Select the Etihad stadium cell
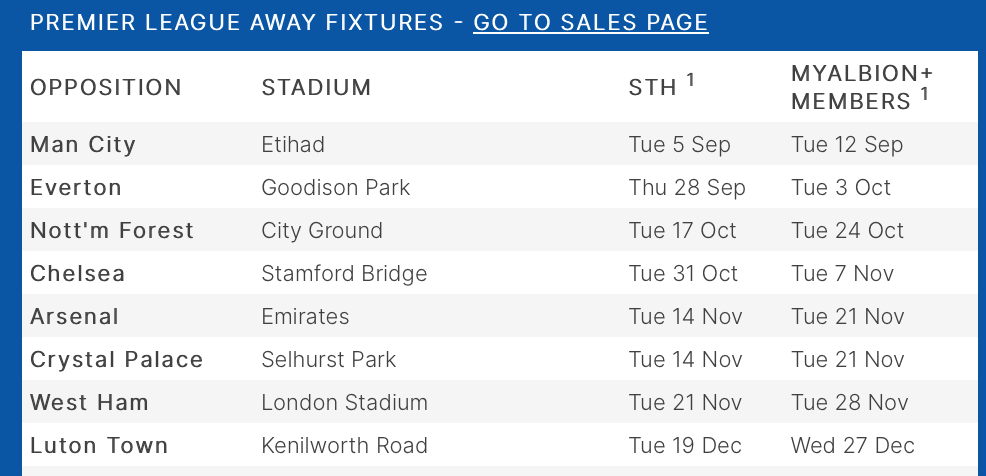The width and height of the screenshot is (986, 476). (293, 145)
